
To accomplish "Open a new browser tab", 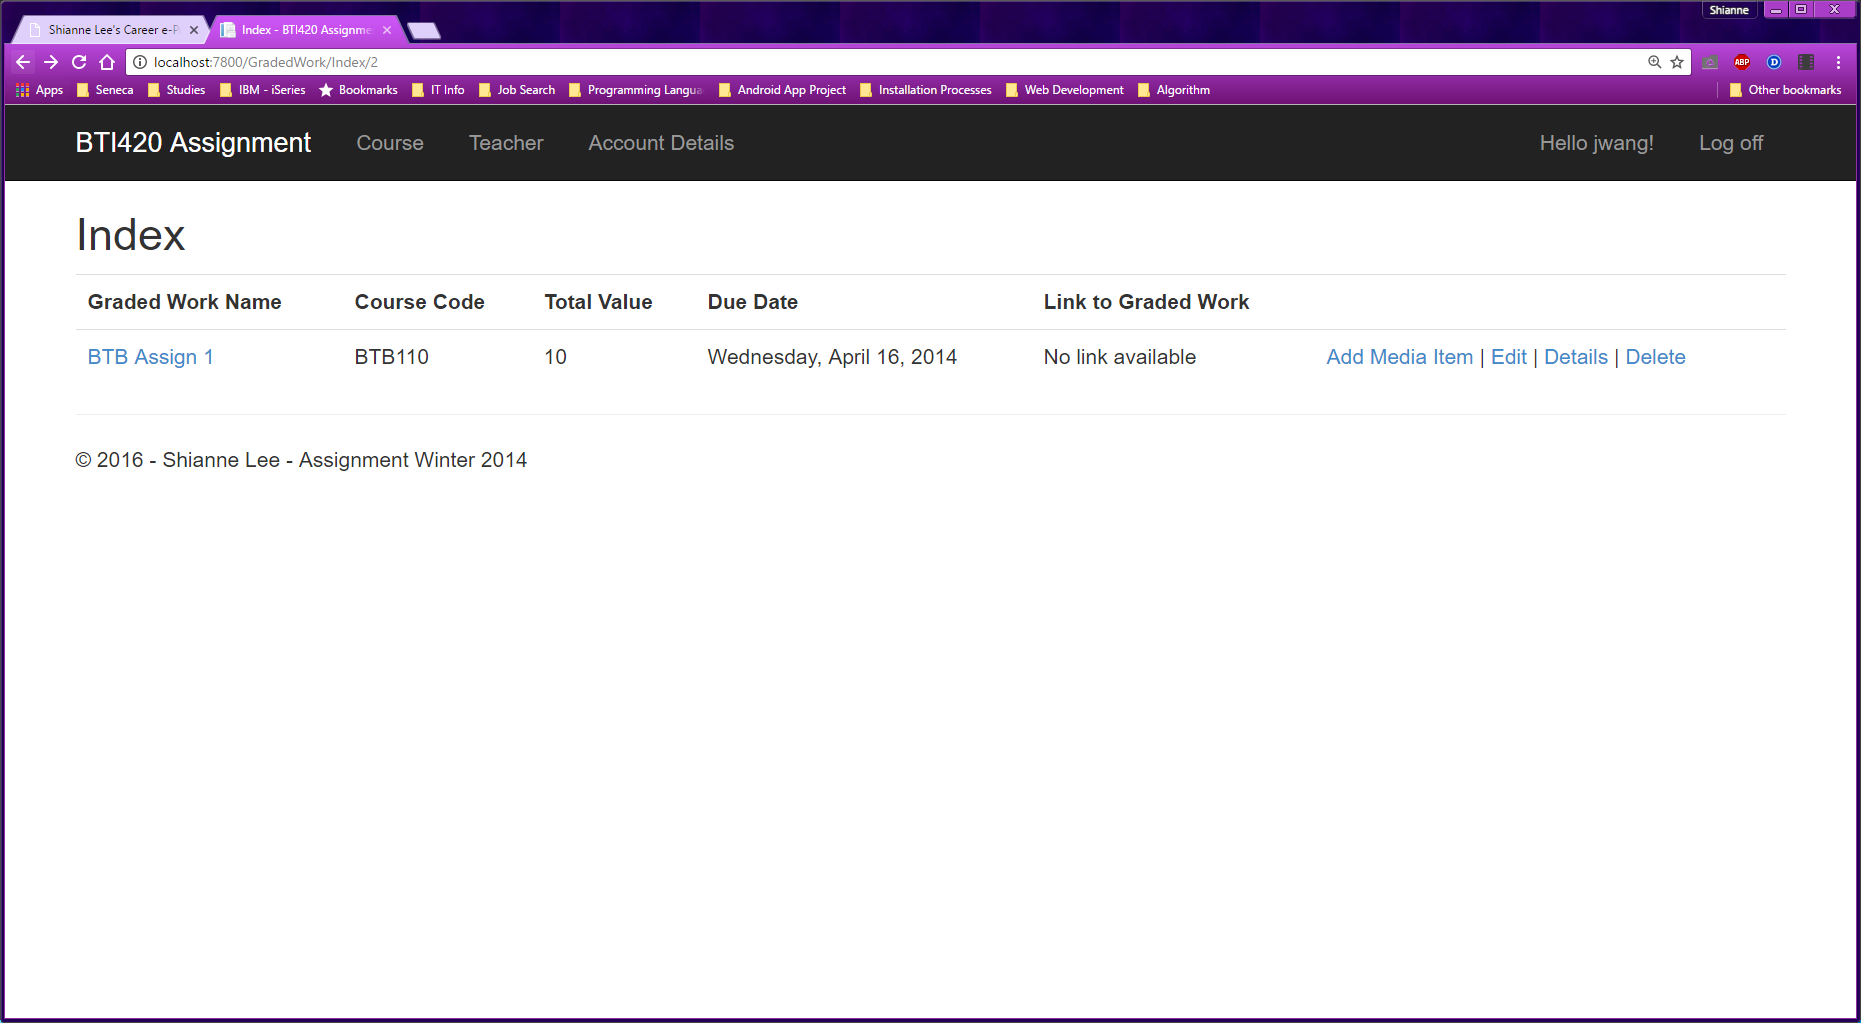I will point(424,31).
